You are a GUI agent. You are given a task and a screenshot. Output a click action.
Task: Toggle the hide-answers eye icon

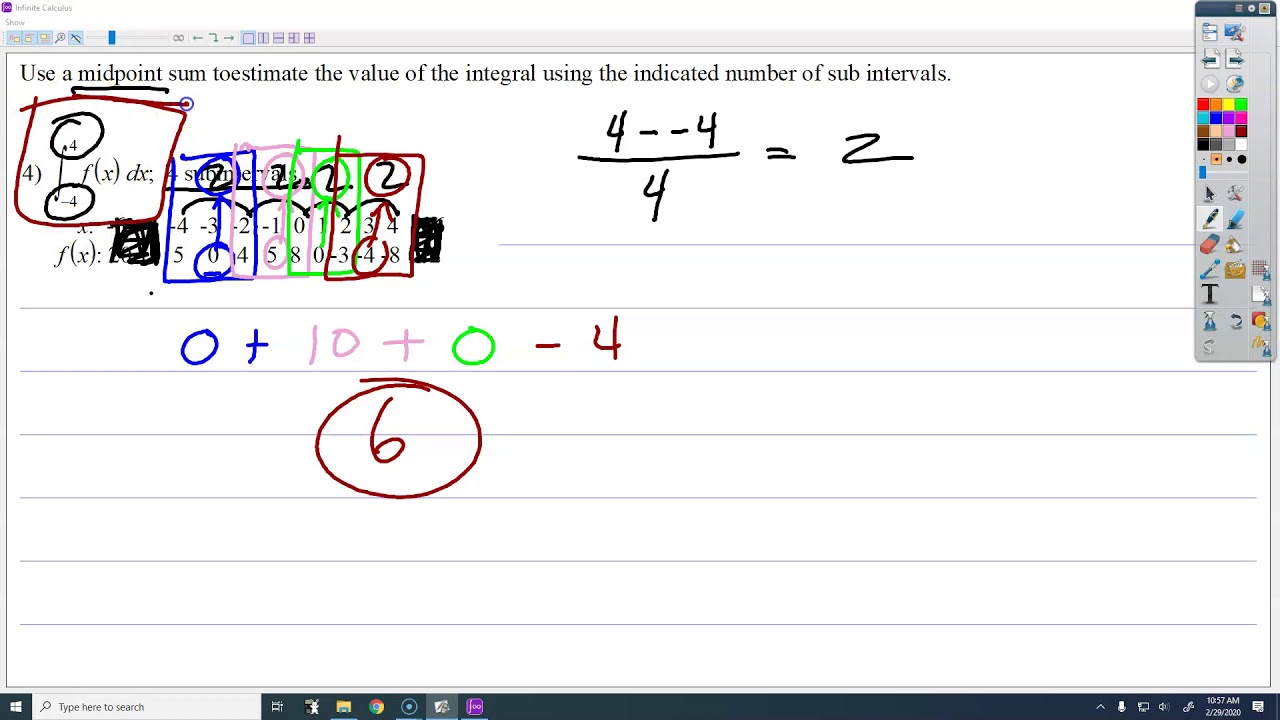click(76, 38)
